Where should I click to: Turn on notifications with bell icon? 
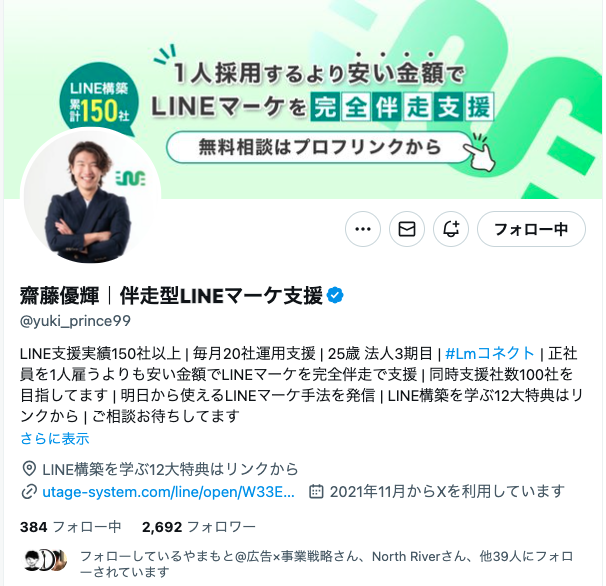(451, 229)
